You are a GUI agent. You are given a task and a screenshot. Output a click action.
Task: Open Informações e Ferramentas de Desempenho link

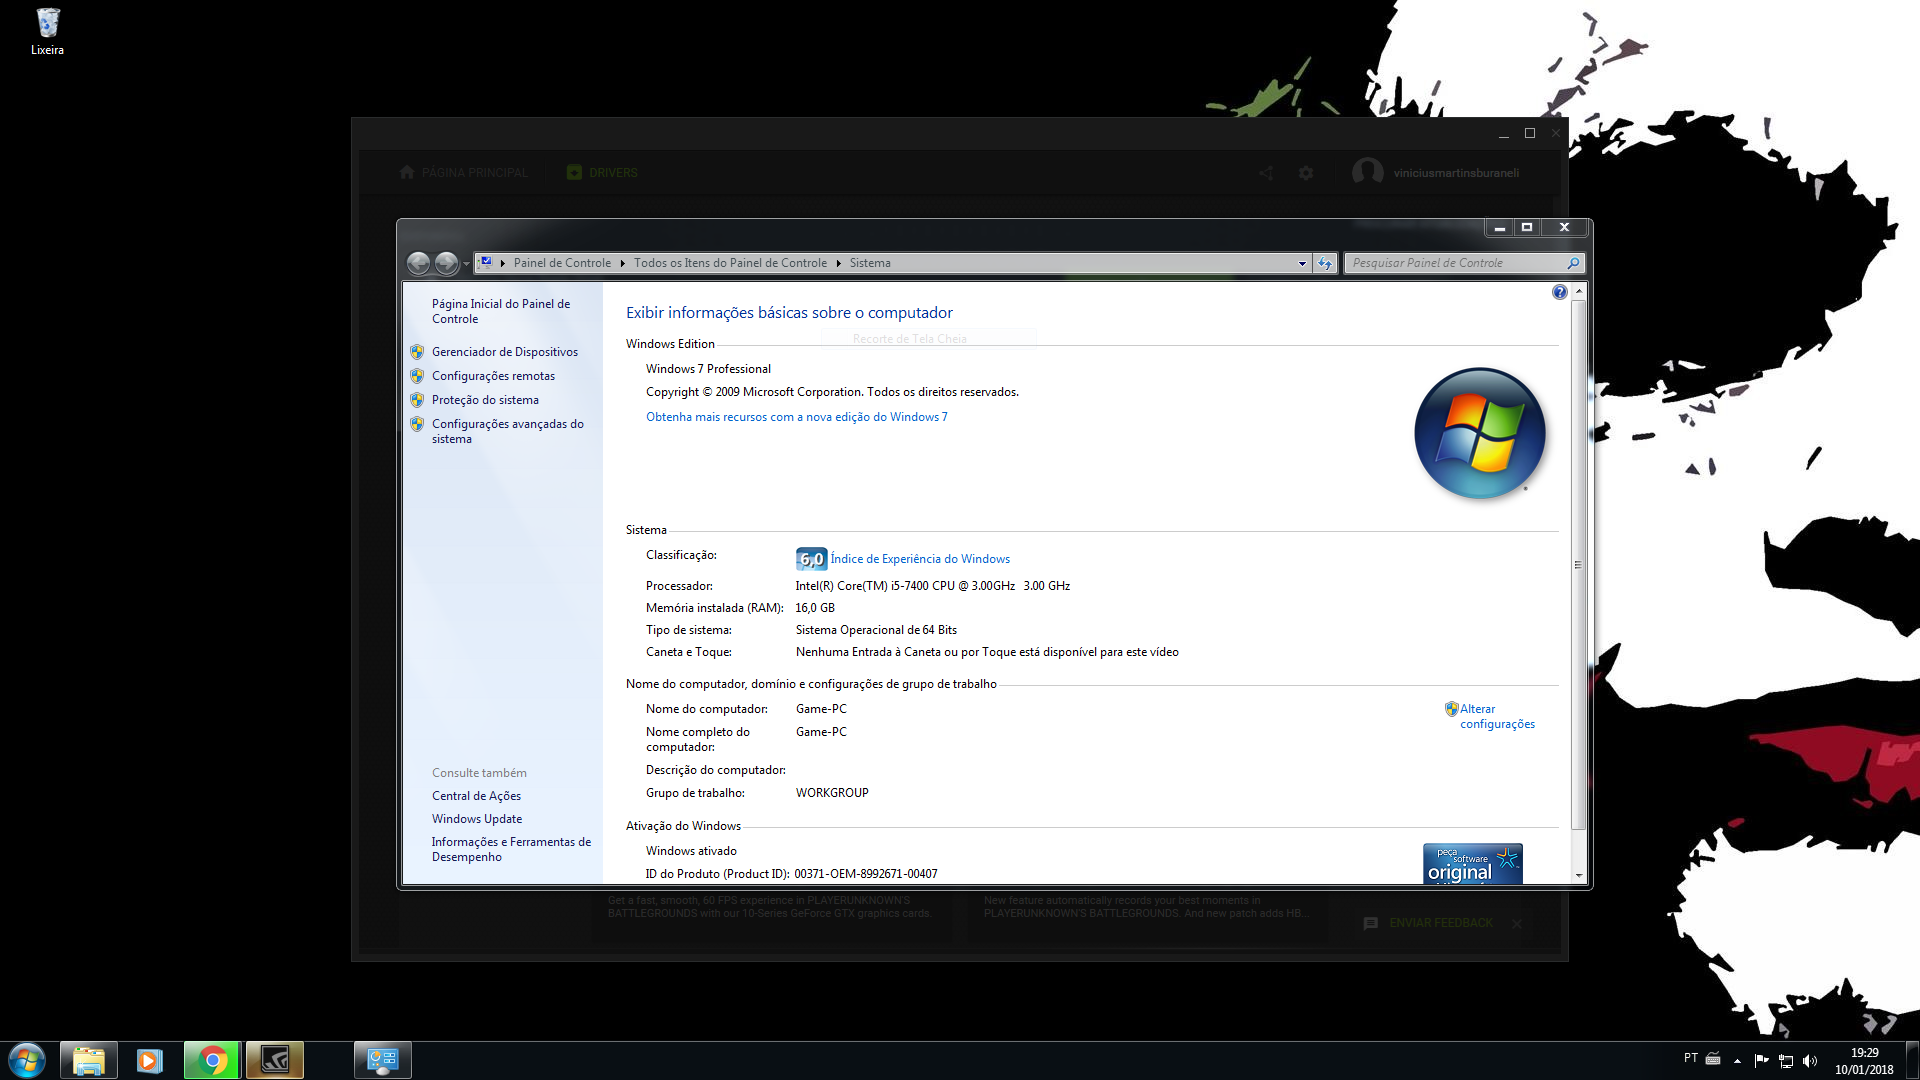coord(511,849)
